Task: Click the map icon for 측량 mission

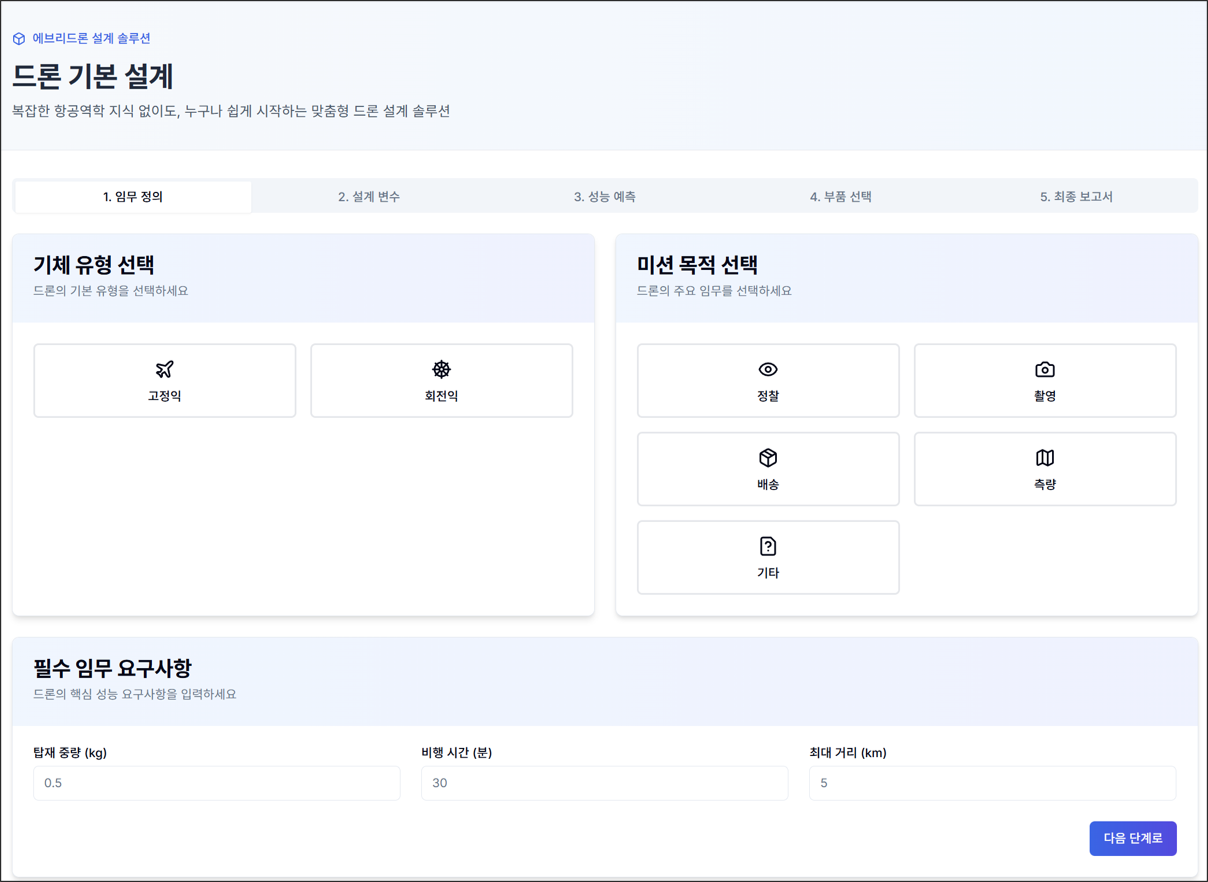Action: (x=1045, y=458)
